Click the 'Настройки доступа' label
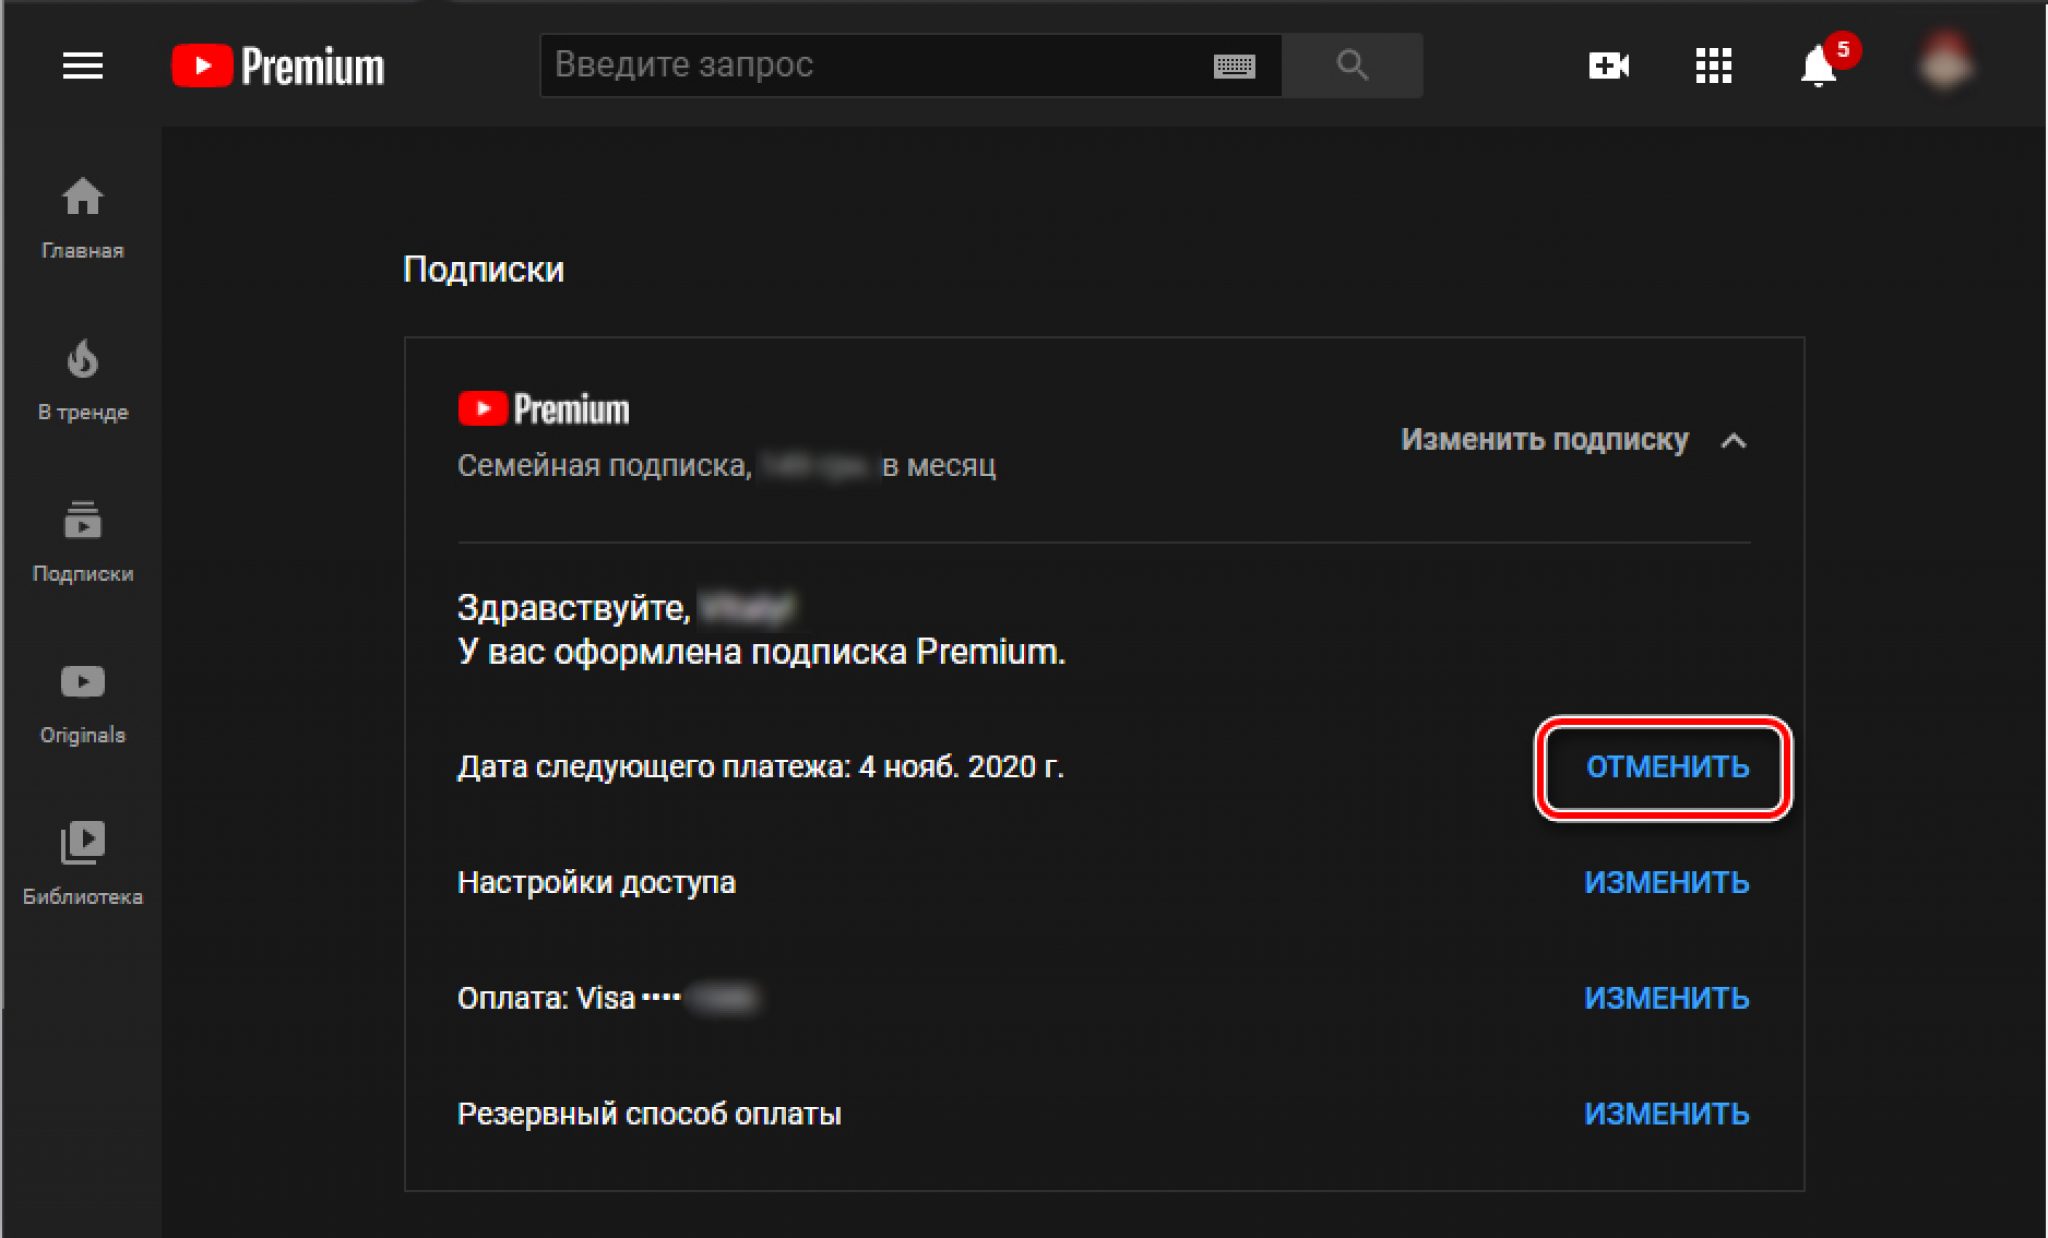This screenshot has width=2048, height=1238. [596, 882]
